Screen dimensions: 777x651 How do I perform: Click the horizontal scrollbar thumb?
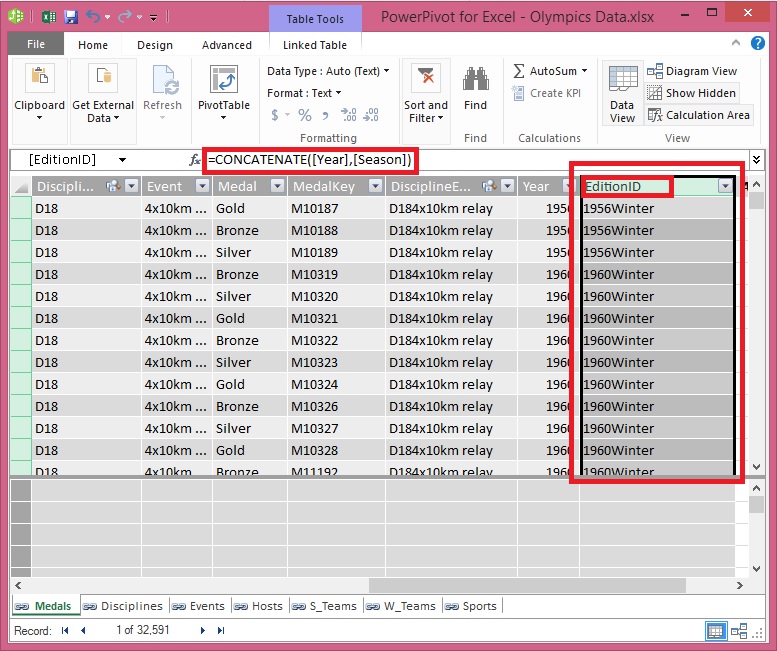tap(527, 585)
